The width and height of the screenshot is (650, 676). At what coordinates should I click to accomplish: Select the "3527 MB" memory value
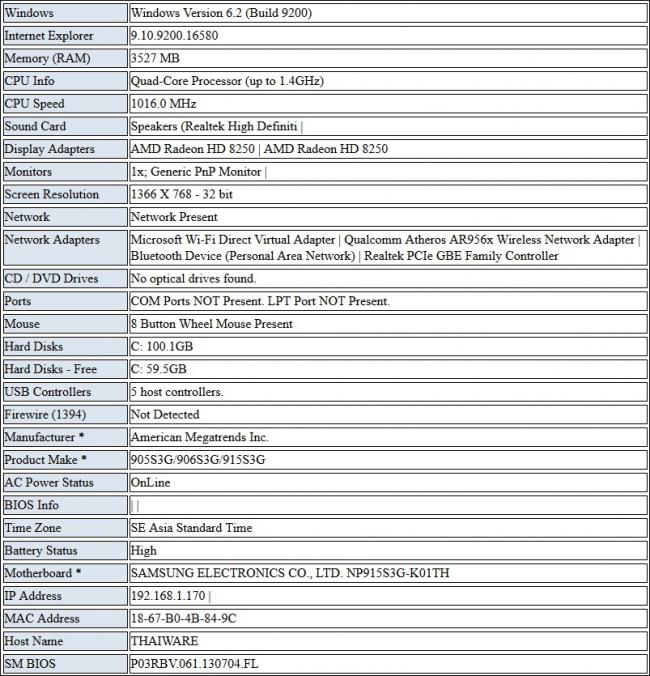tap(155, 58)
